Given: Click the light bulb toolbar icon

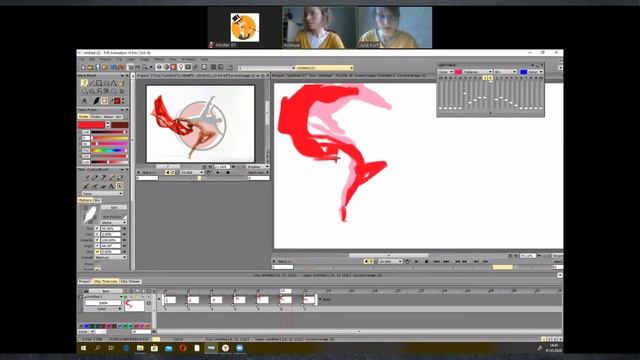Looking at the screenshot, I should coord(181,67).
